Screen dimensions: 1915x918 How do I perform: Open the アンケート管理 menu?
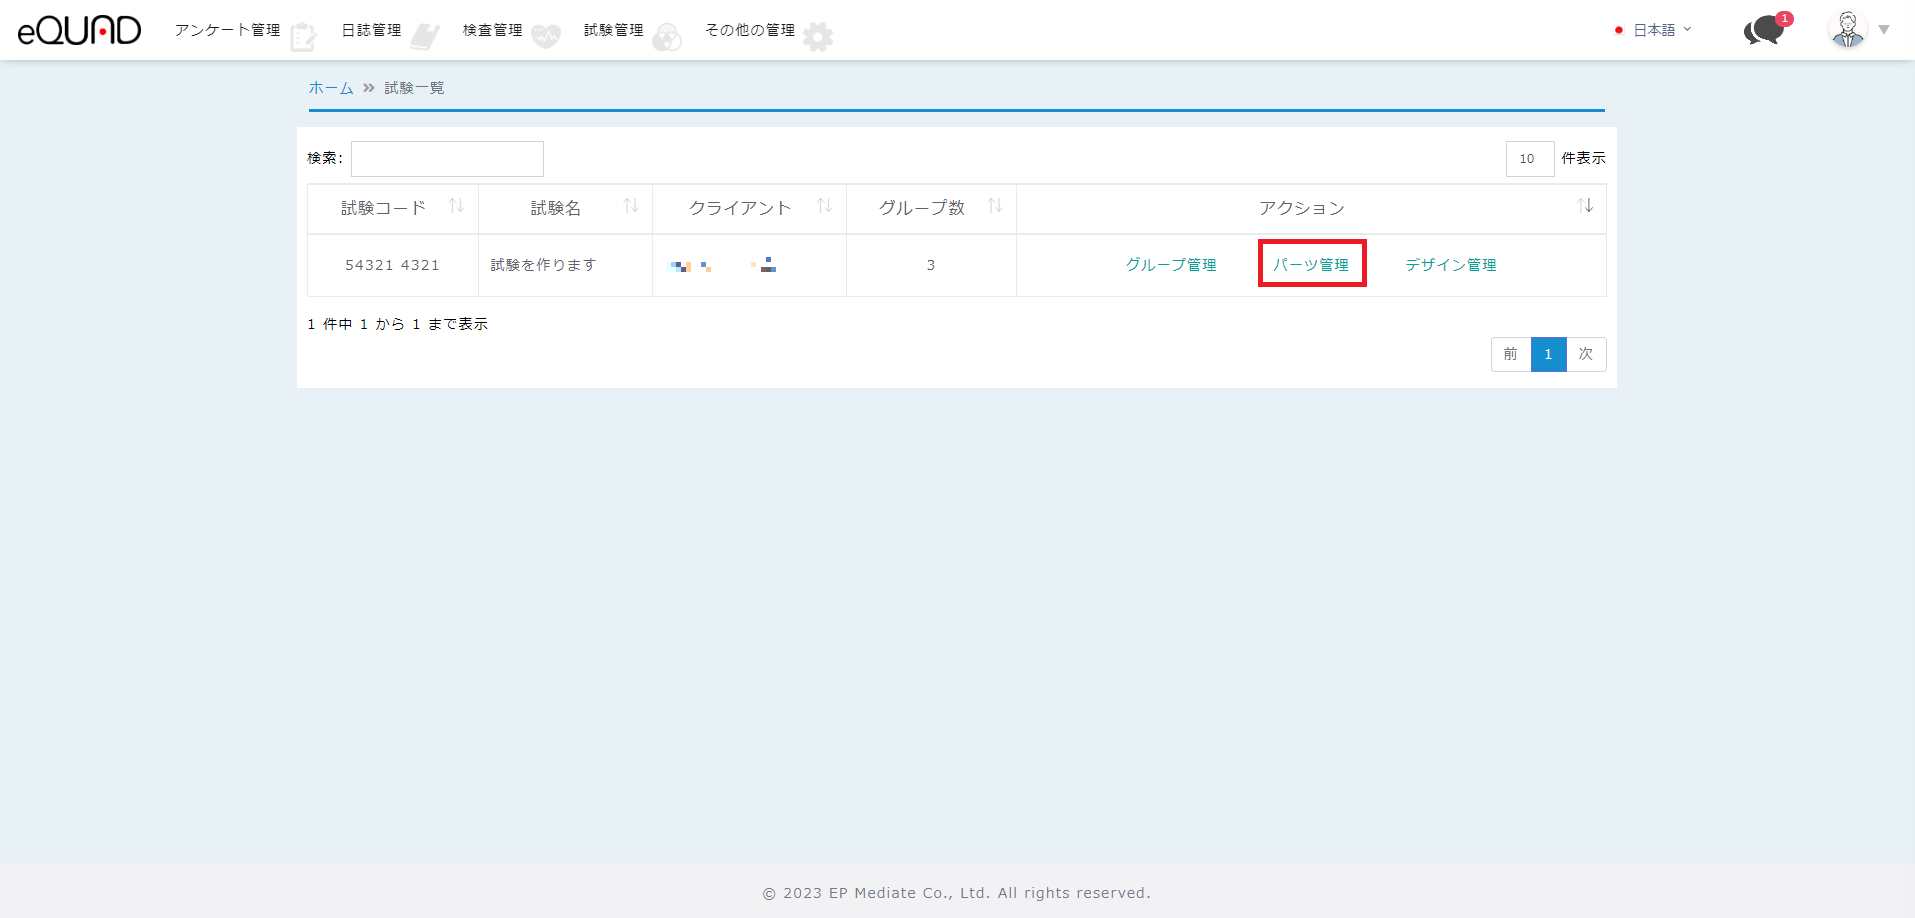227,30
